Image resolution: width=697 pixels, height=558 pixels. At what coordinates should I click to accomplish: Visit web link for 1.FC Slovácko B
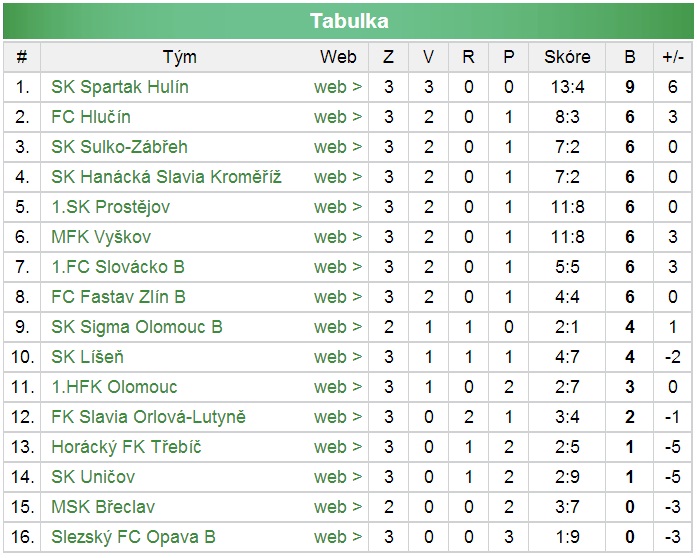pyautogui.click(x=338, y=267)
